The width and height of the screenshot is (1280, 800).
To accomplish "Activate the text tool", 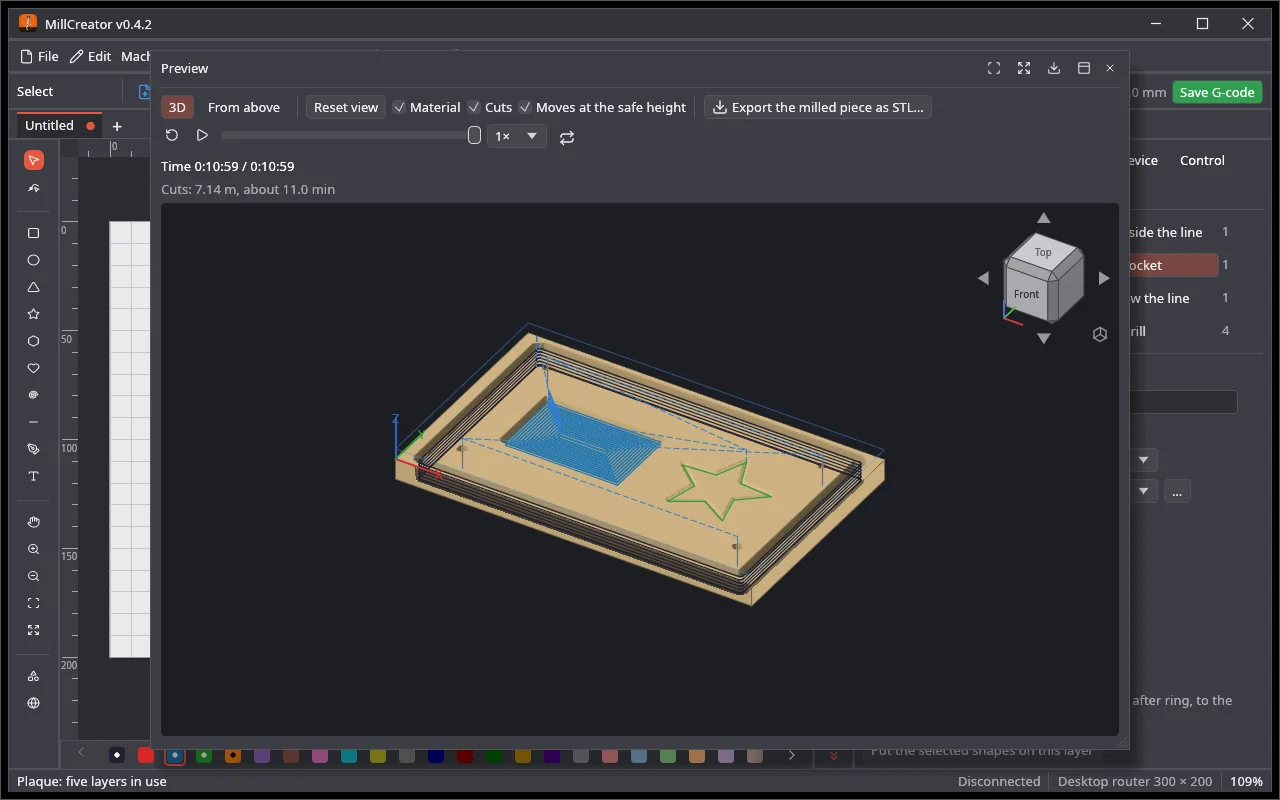I will click(34, 476).
